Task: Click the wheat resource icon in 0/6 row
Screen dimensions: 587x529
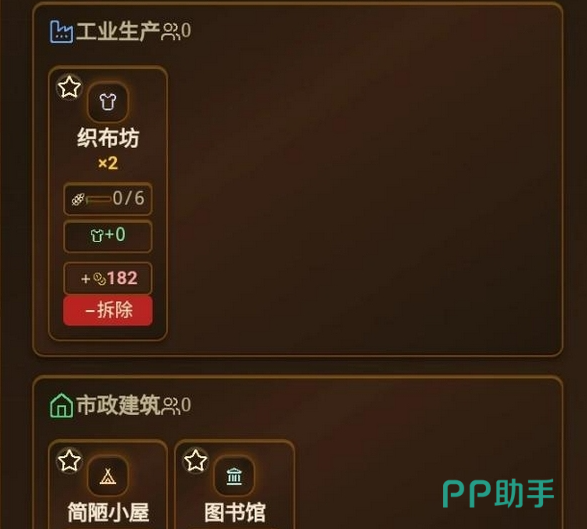Action: tap(78, 199)
